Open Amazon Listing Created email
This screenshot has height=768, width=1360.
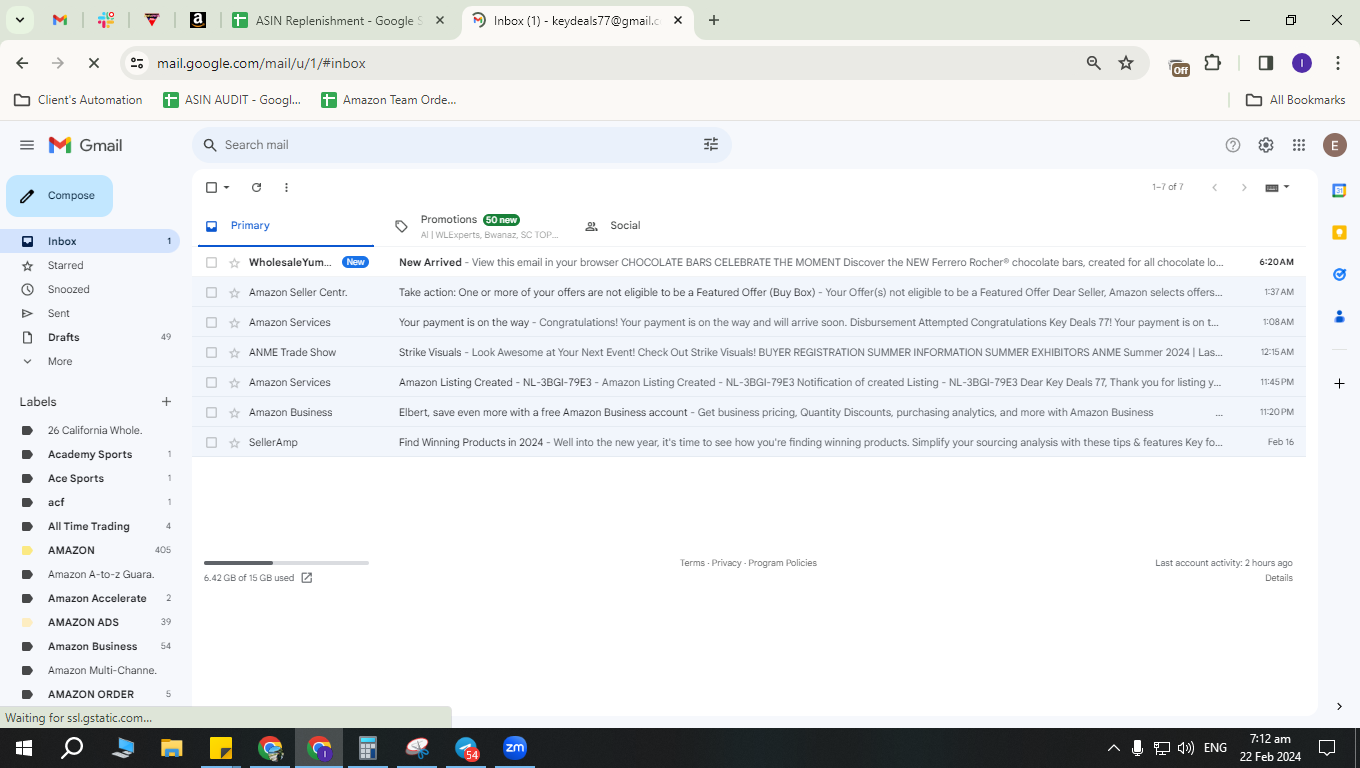point(749,382)
